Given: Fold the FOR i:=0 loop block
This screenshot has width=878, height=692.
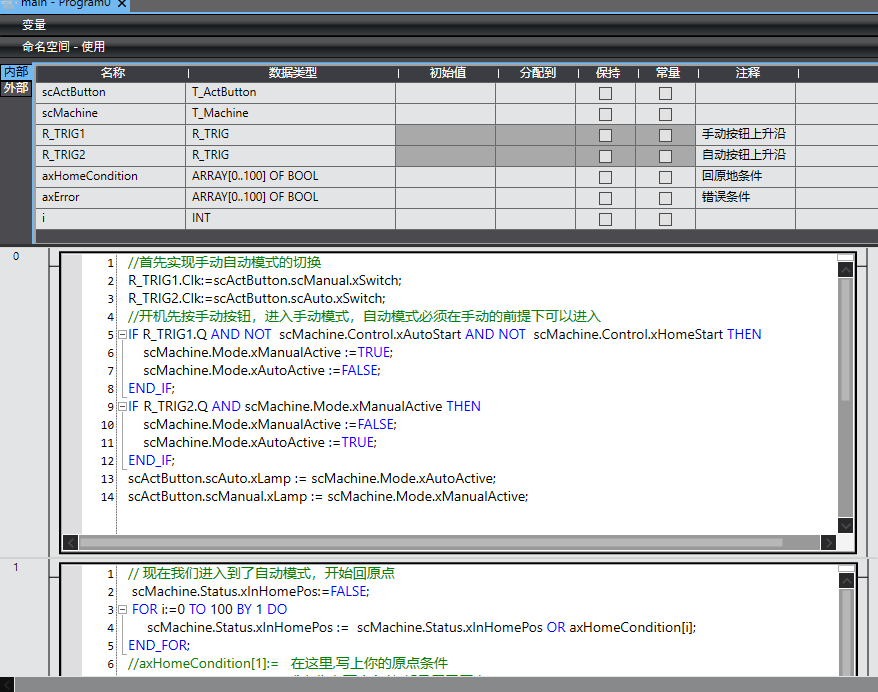Looking at the screenshot, I should (121, 609).
